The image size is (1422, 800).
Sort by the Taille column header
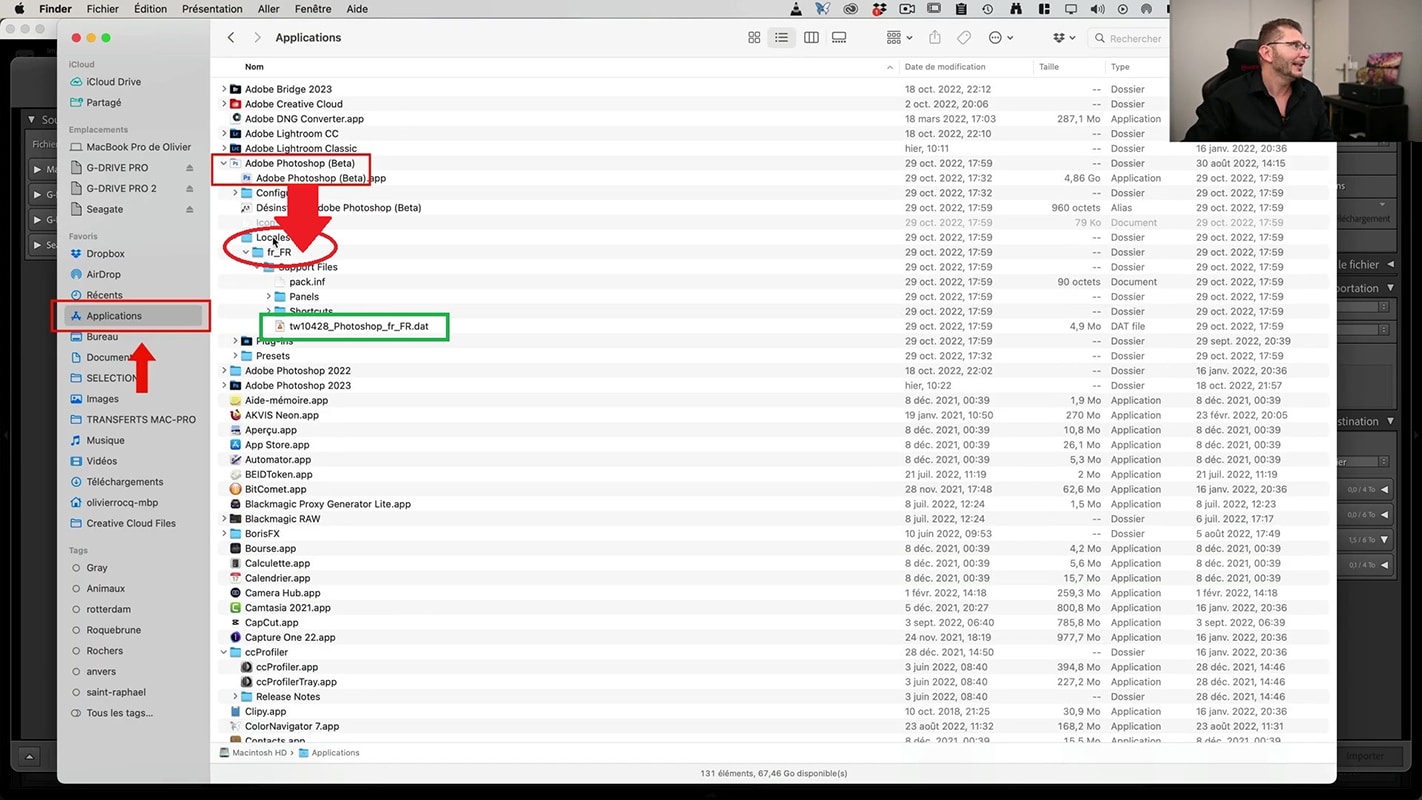(1049, 67)
